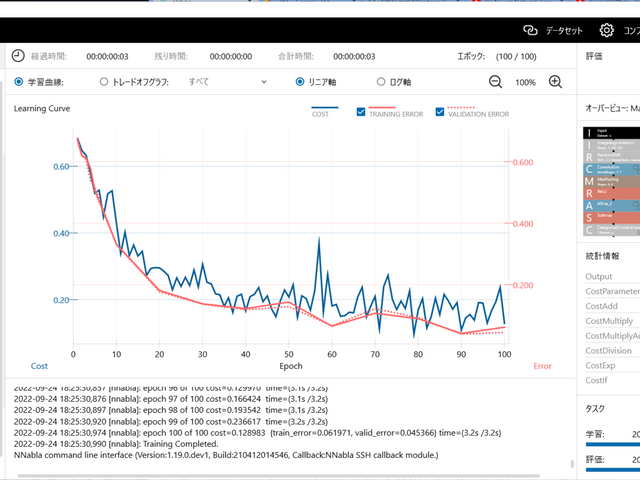
Task: Toggle the TRAINING ERROR checkbox
Action: click(361, 112)
